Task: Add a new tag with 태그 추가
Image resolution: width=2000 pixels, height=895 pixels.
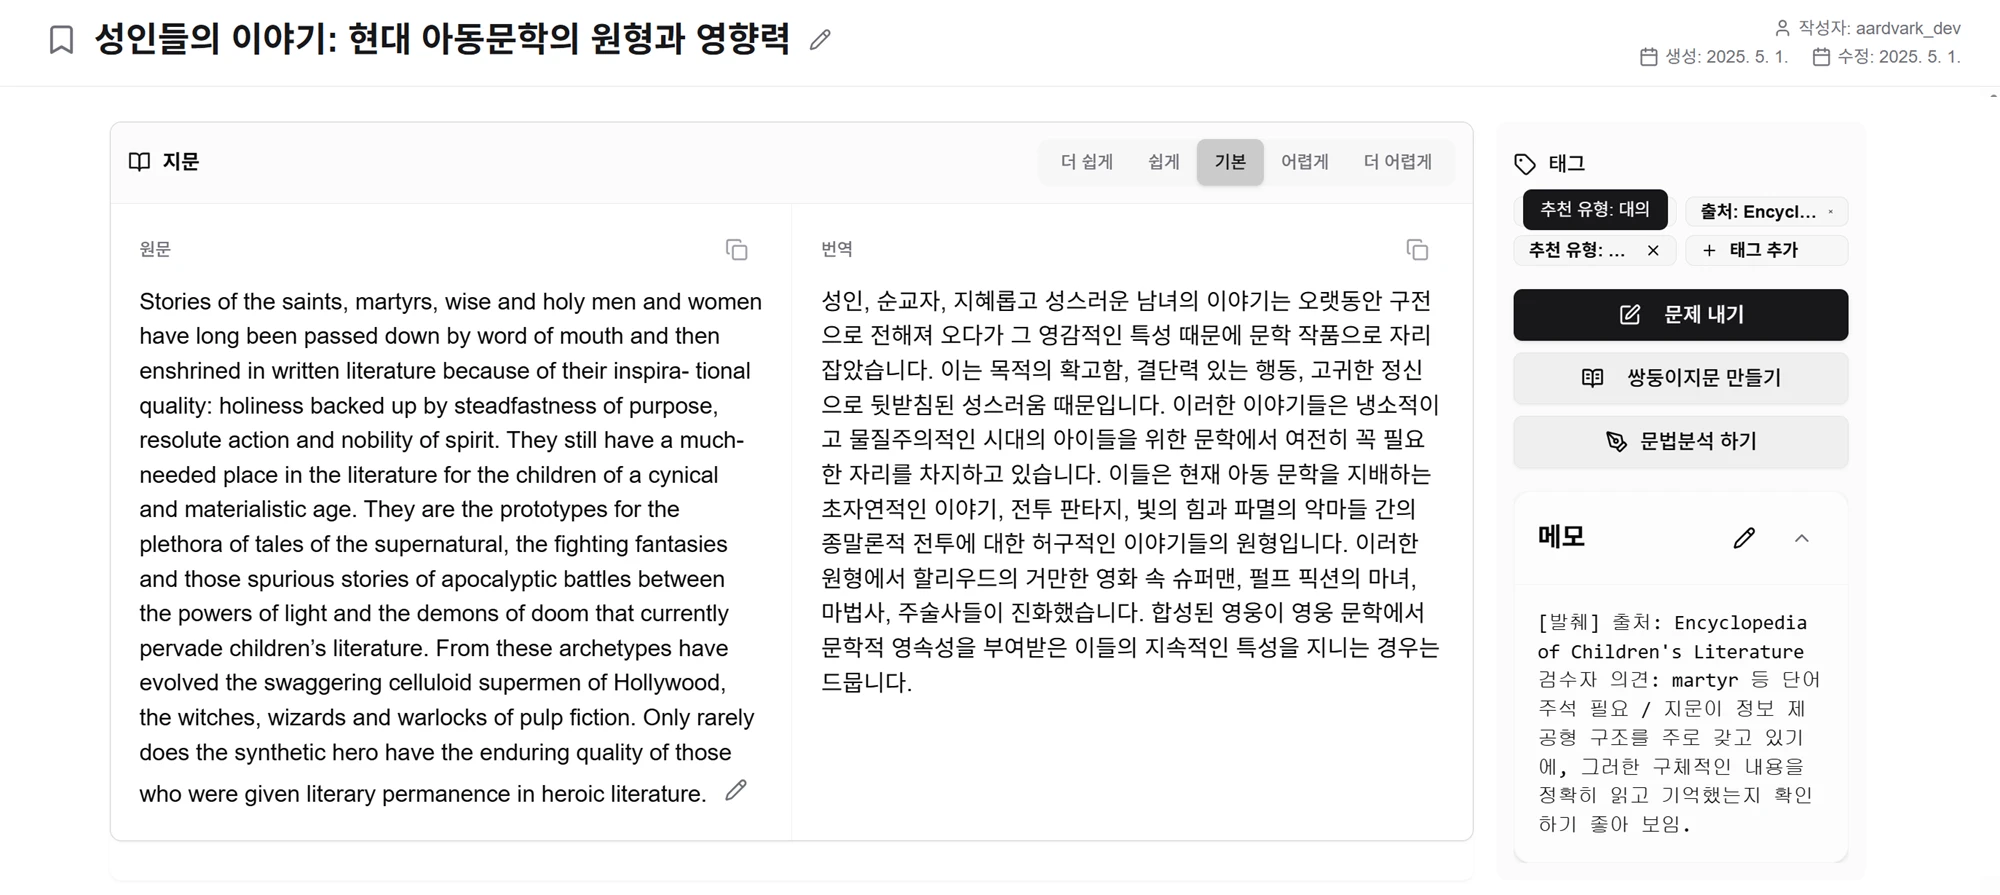Action: coord(1766,251)
